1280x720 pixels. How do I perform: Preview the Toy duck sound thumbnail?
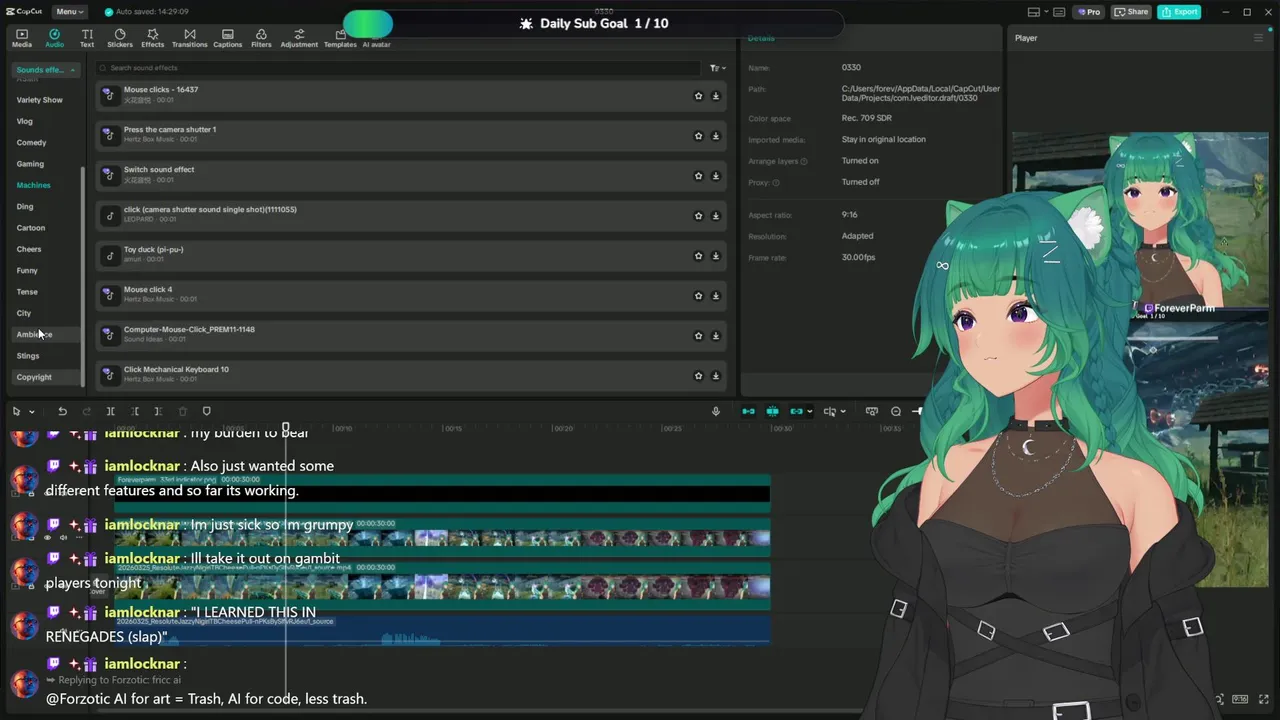(109, 255)
